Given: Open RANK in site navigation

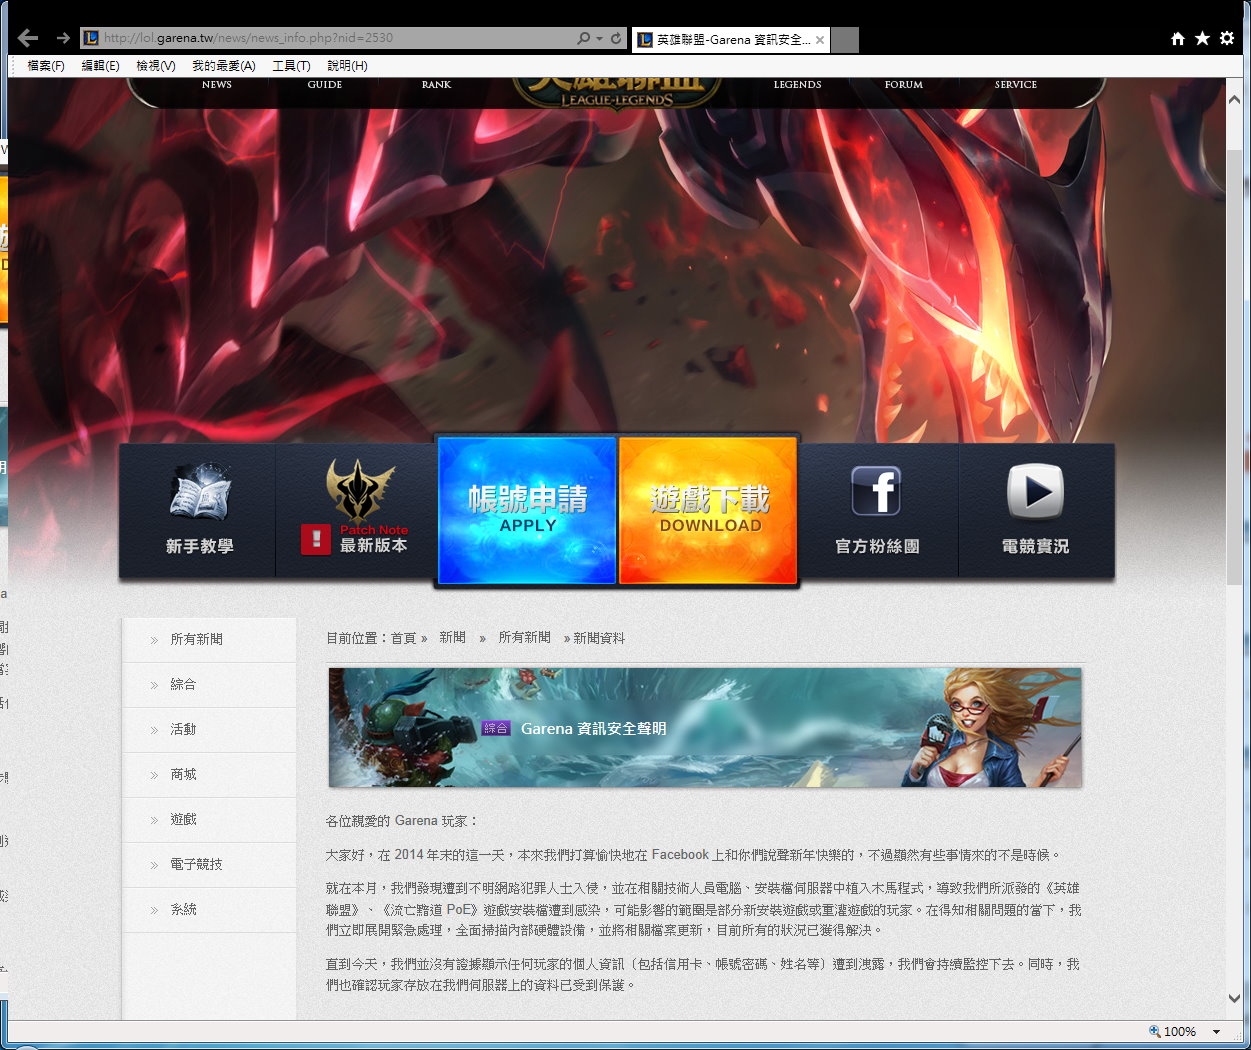Looking at the screenshot, I should pyautogui.click(x=436, y=85).
